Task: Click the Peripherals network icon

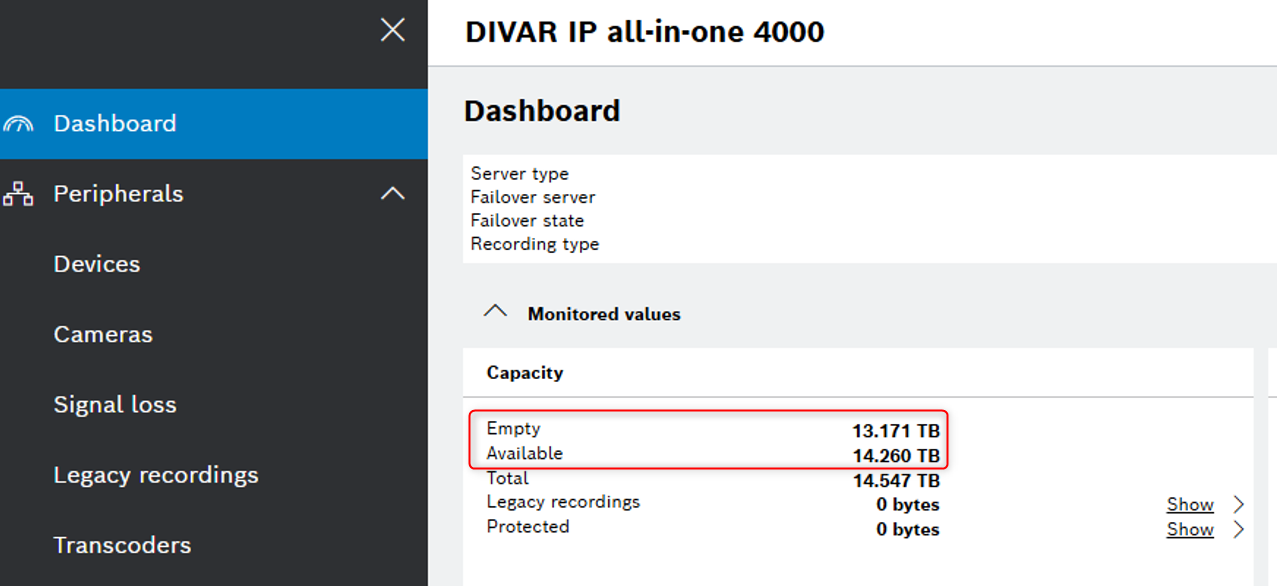Action: coord(18,194)
